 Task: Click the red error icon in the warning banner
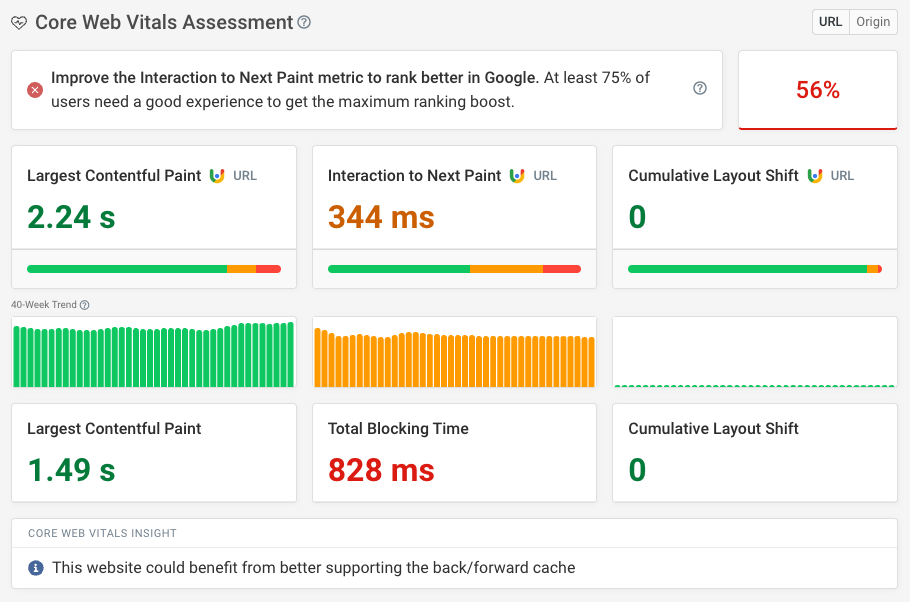[33, 88]
